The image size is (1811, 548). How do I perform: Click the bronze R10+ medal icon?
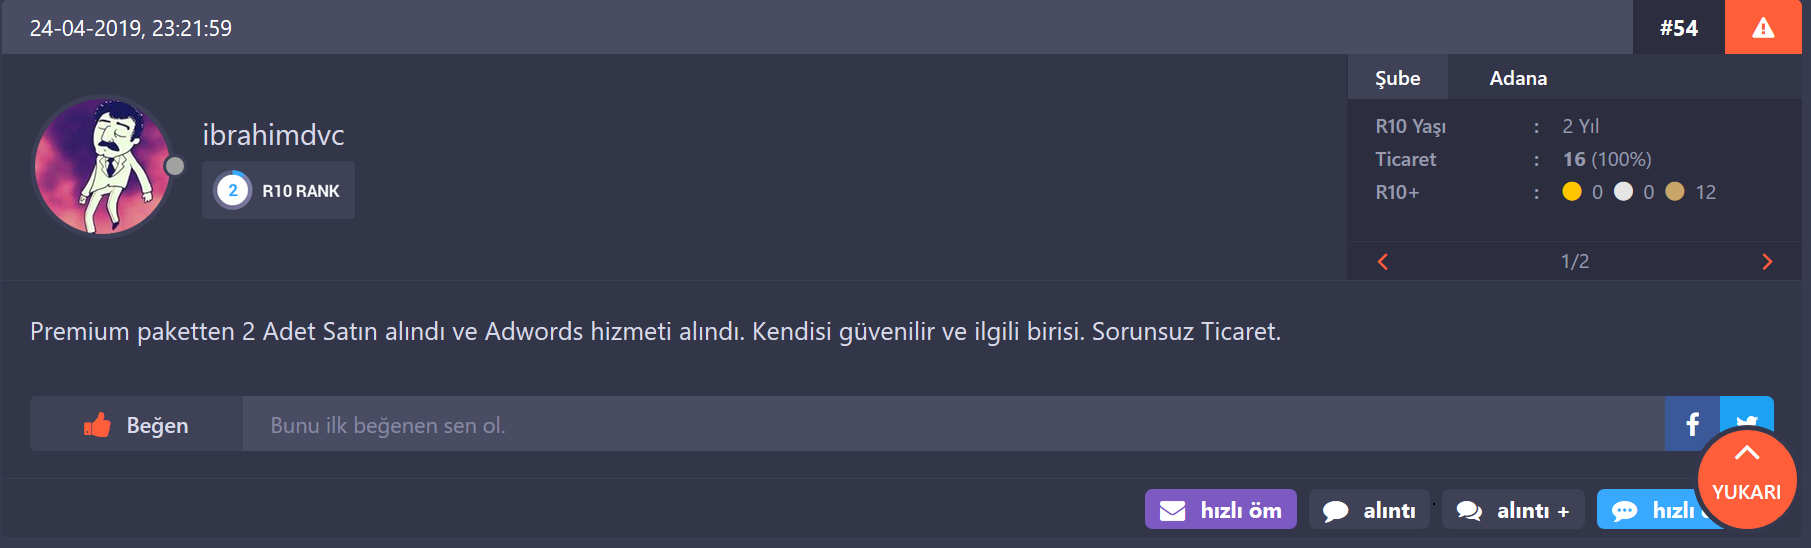pyautogui.click(x=1675, y=191)
